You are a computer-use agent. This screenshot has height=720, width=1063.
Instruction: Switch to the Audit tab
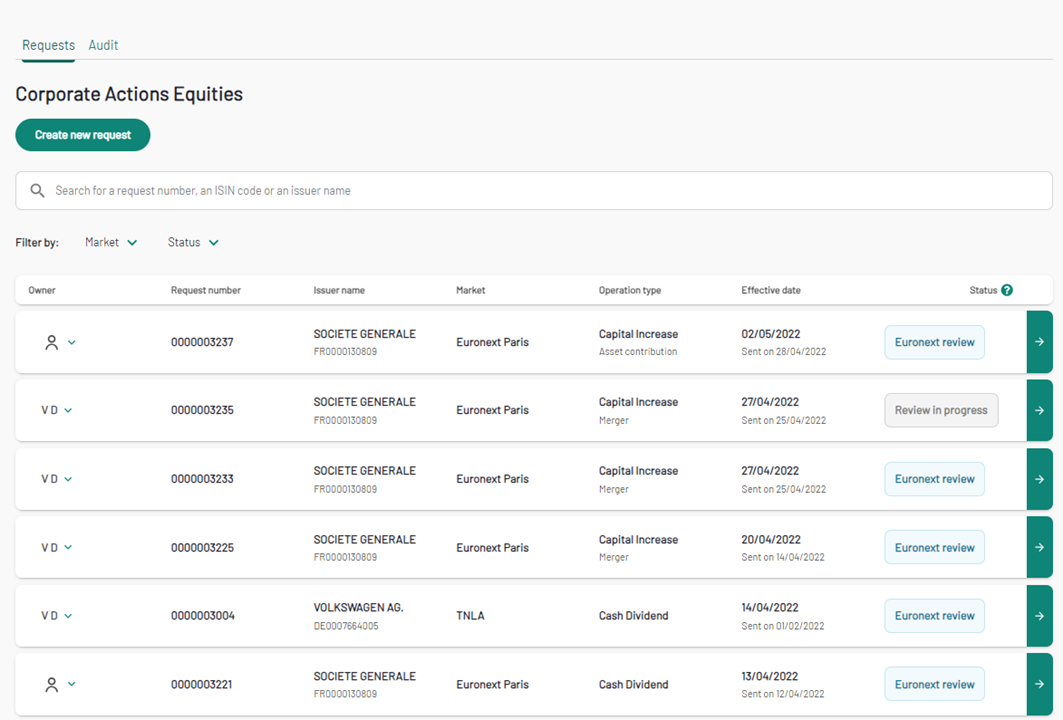coord(103,45)
